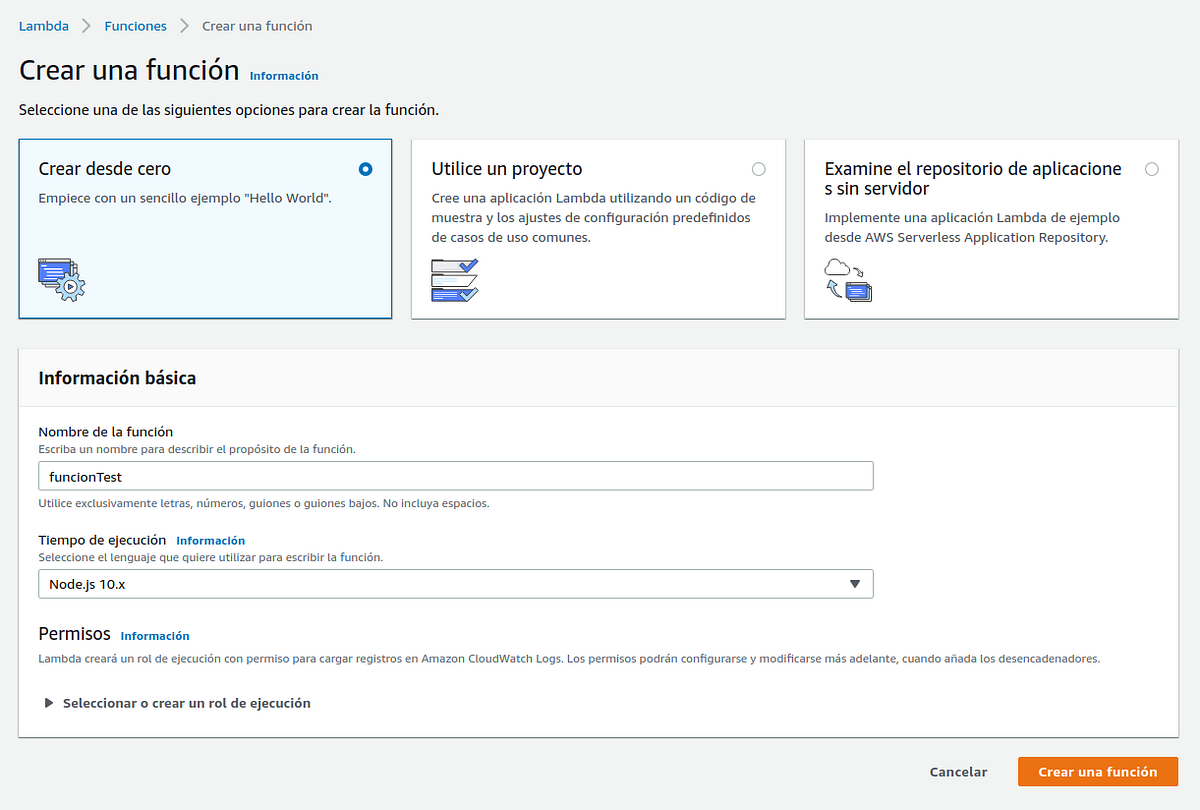Select the Crear desde cero radio button
1200x810 pixels.
[x=365, y=170]
